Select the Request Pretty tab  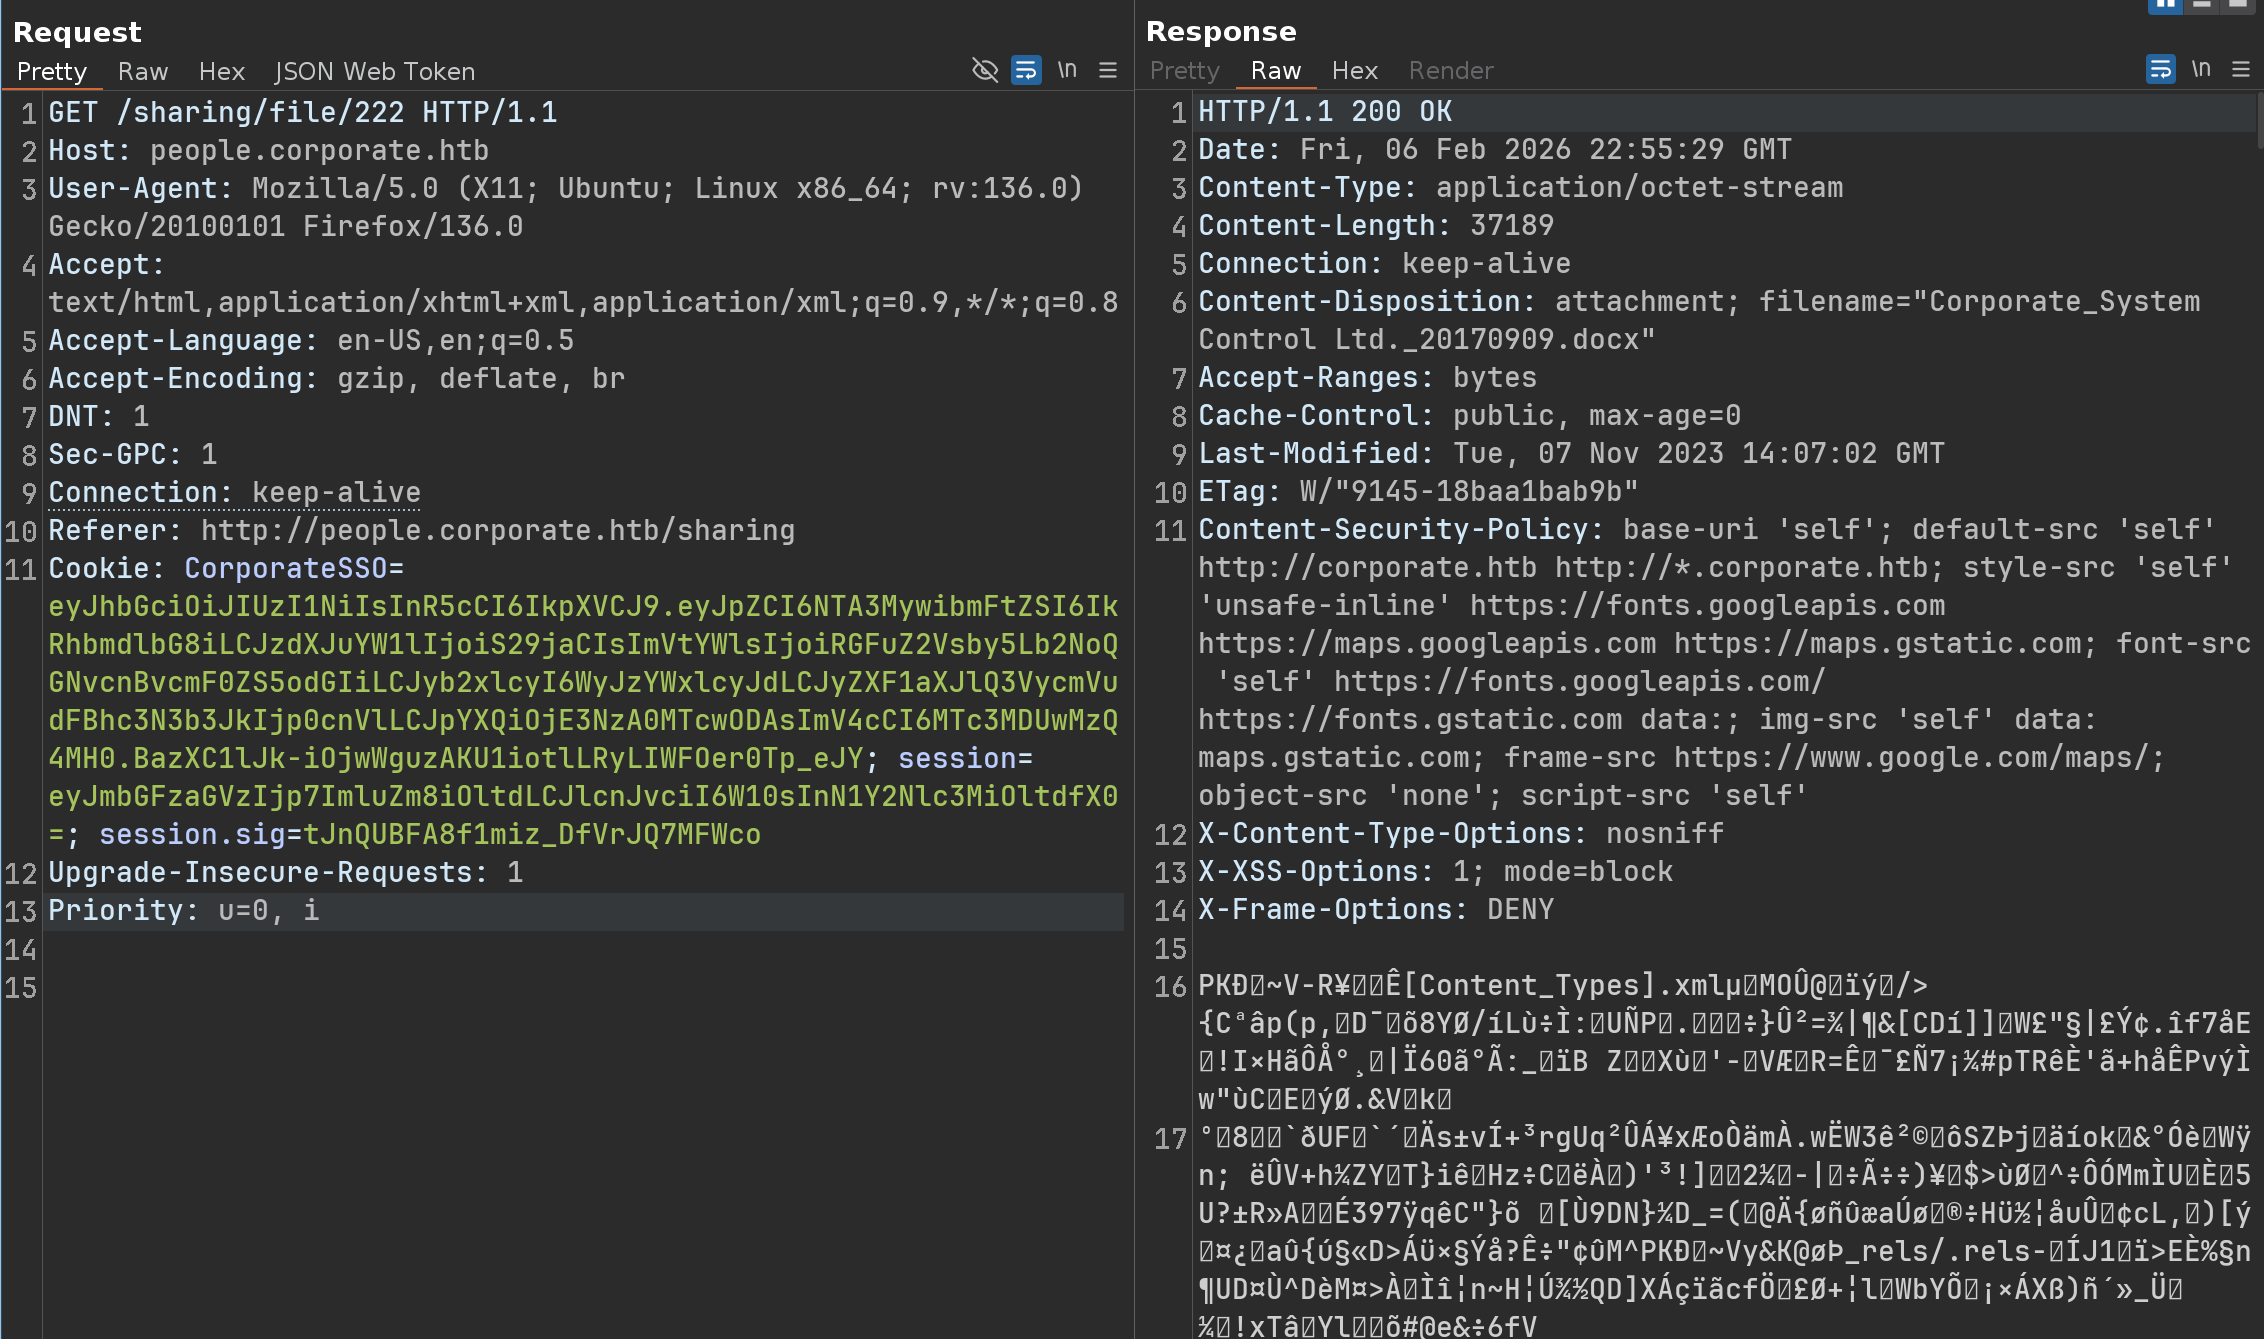(52, 71)
